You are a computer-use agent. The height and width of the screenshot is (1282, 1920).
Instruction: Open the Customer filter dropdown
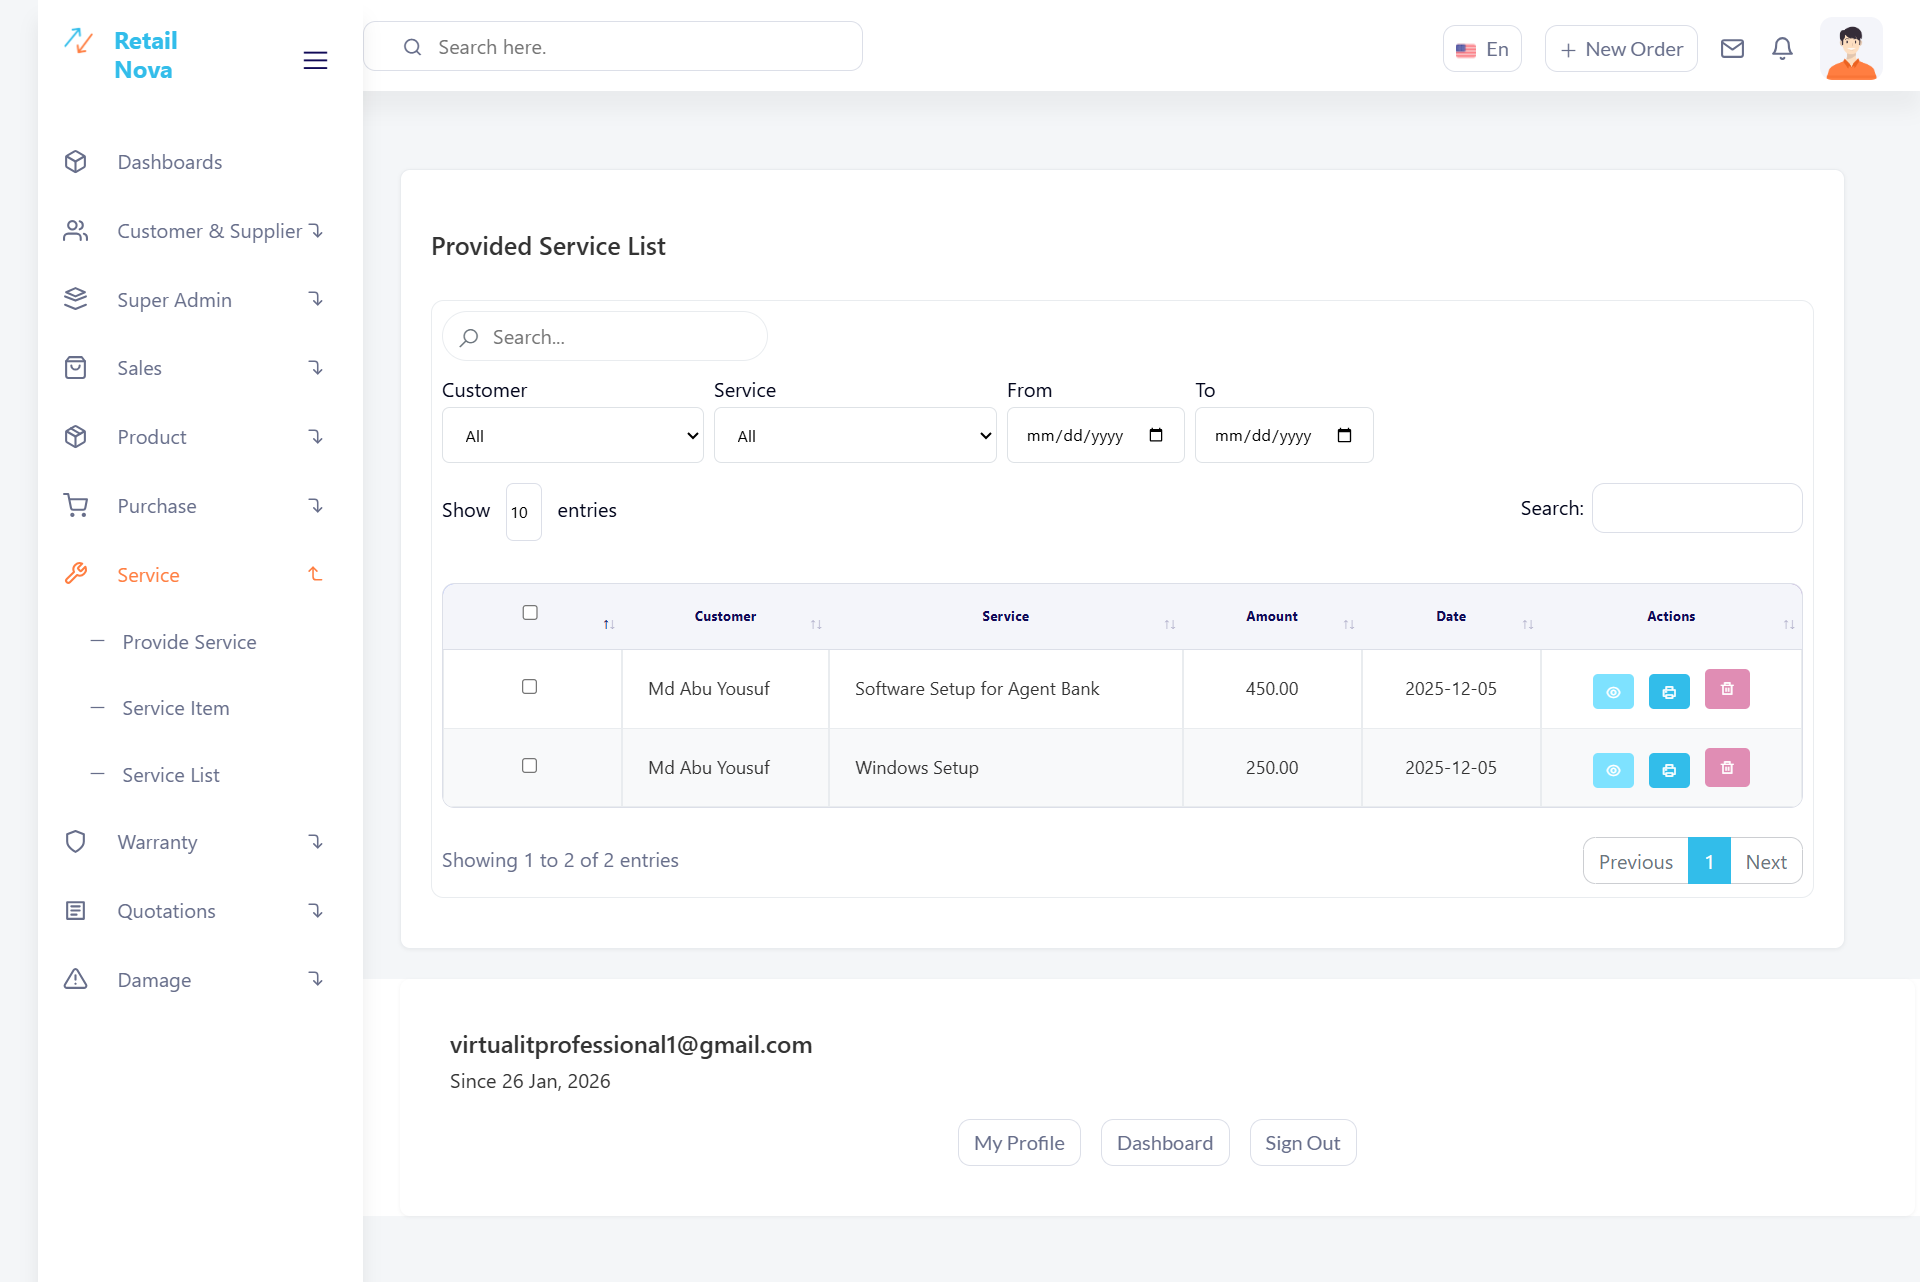pyautogui.click(x=572, y=436)
